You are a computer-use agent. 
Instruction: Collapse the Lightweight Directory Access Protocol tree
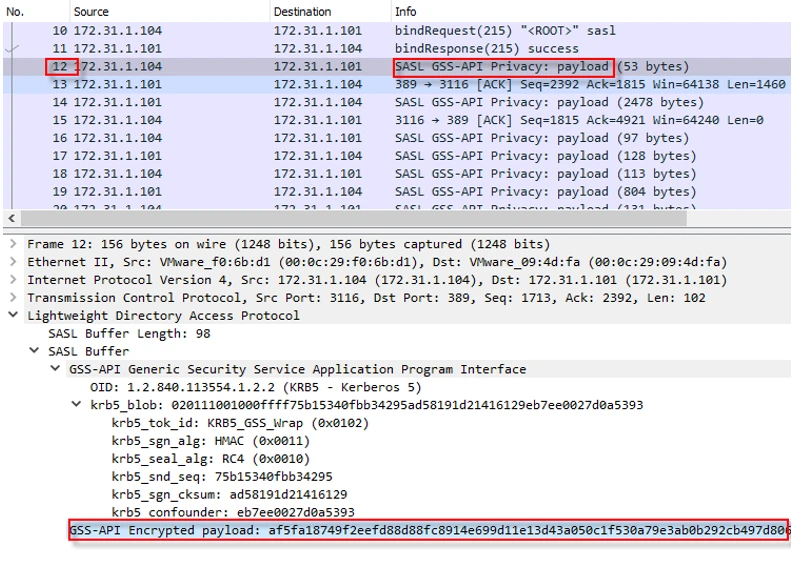pyautogui.click(x=12, y=316)
